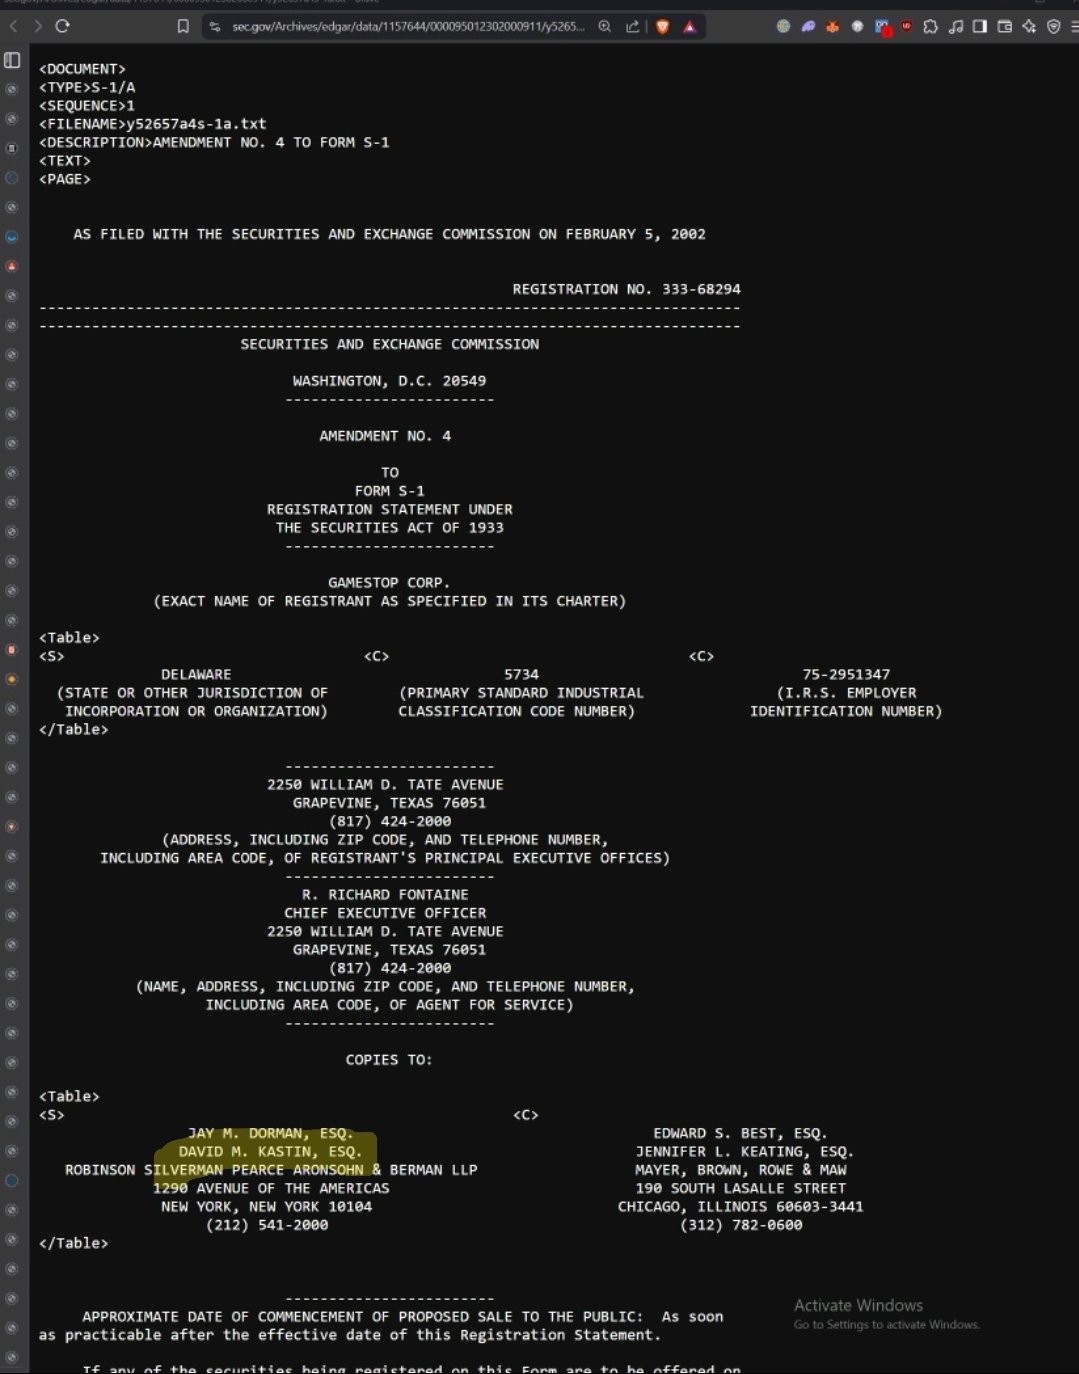Viewport: 1079px width, 1374px height.
Task: Open the blue extension with red badge
Action: point(883,28)
